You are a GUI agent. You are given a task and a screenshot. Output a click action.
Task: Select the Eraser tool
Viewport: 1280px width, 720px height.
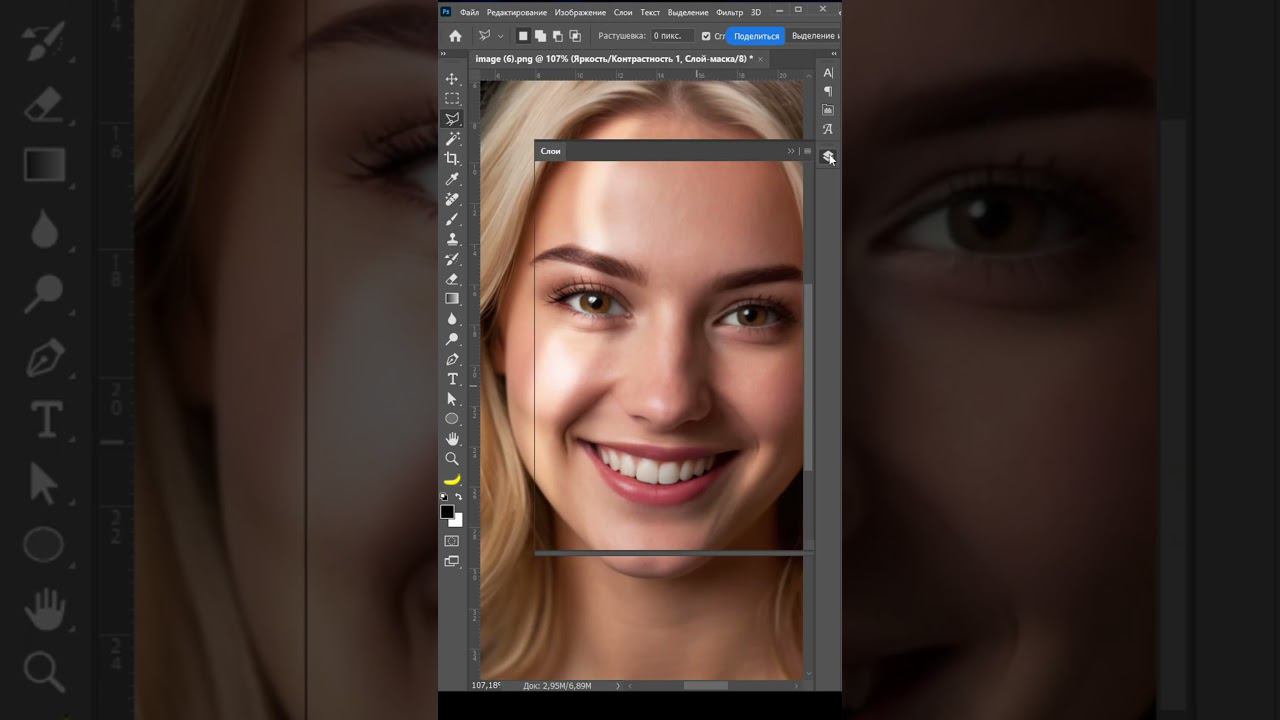(x=452, y=279)
